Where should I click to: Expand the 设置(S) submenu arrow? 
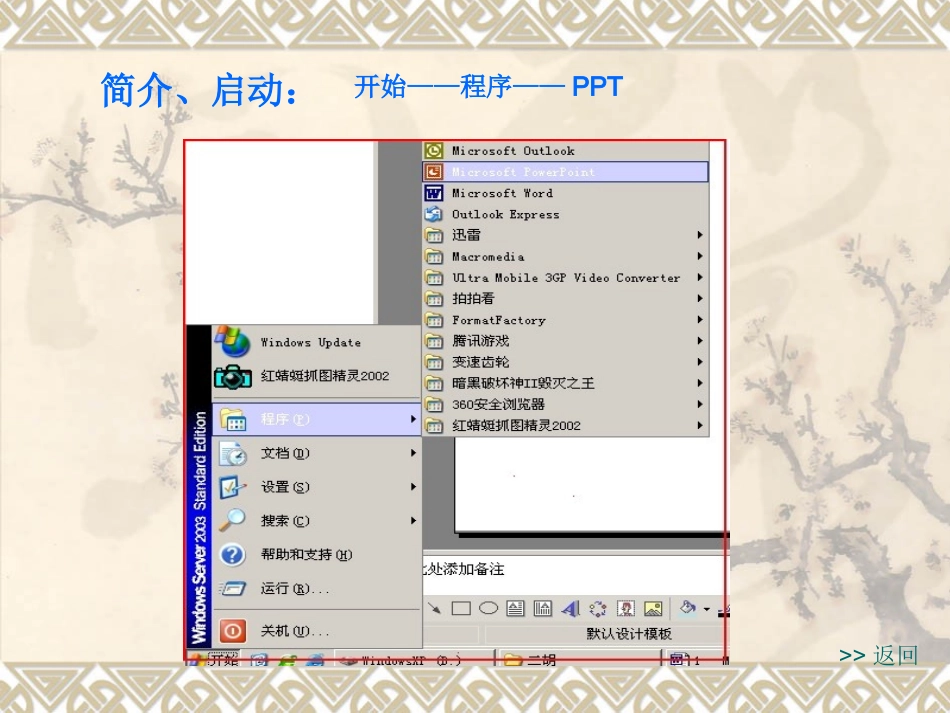point(413,487)
